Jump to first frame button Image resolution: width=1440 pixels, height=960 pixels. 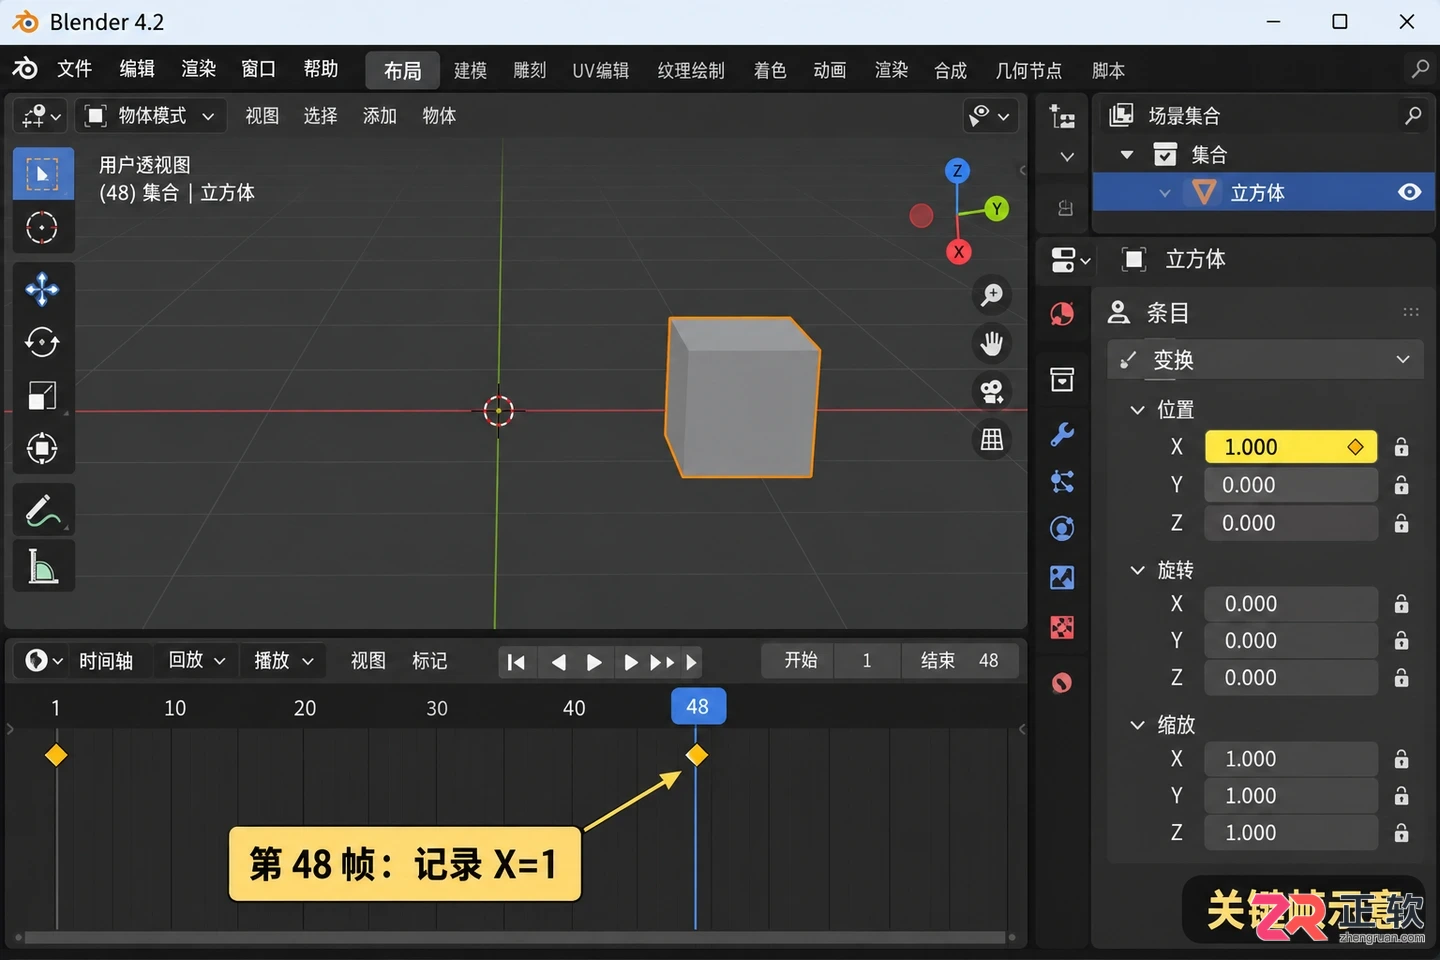pyautogui.click(x=516, y=662)
